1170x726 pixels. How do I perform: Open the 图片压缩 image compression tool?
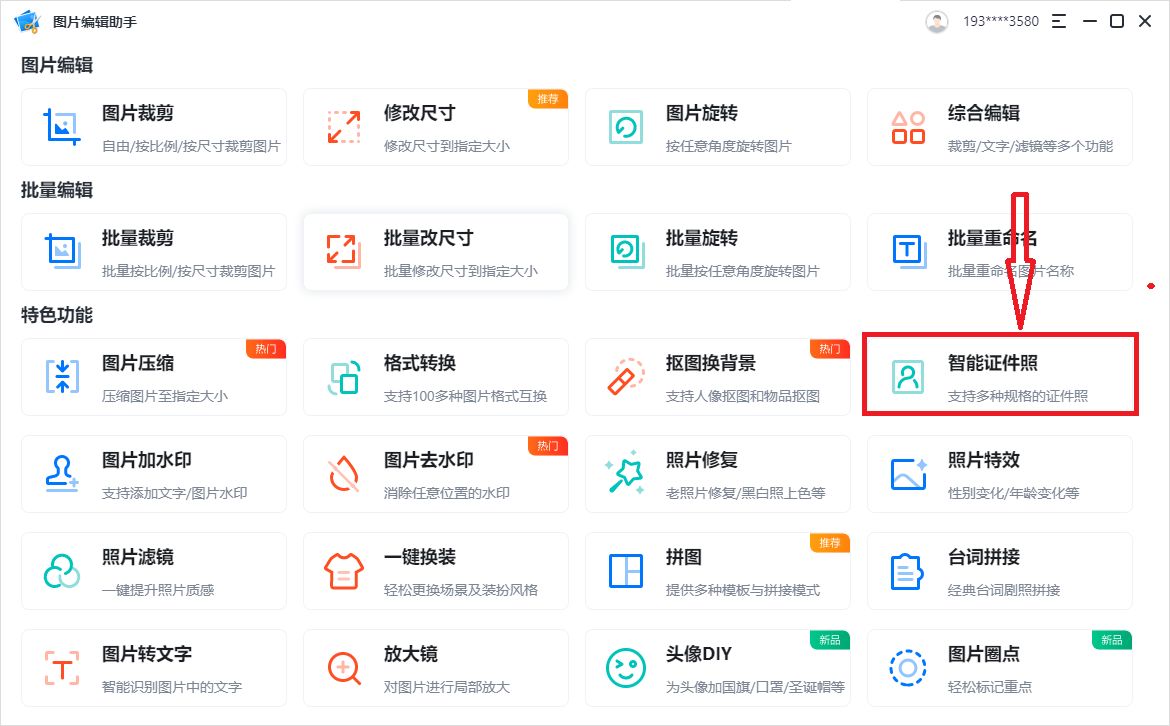[x=153, y=376]
